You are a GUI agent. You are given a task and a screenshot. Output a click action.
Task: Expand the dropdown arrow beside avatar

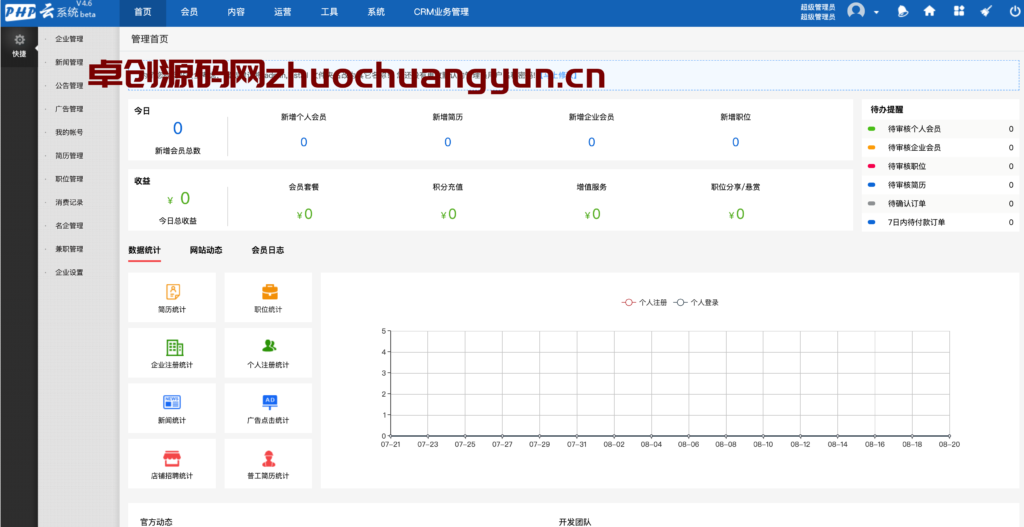[876, 12]
